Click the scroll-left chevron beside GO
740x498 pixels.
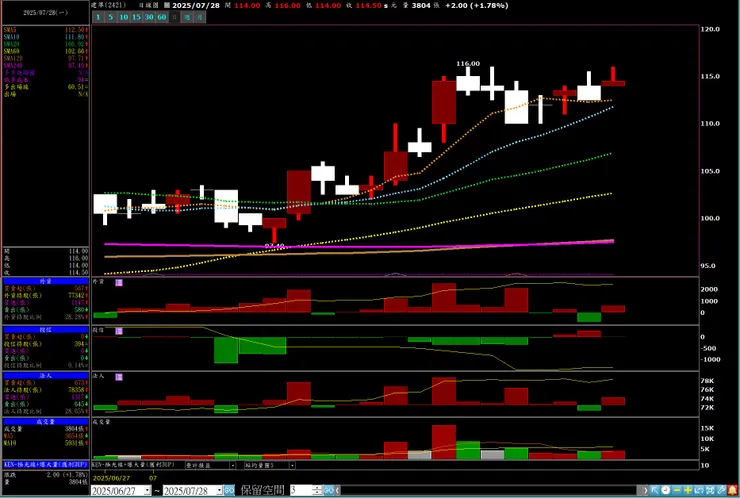pos(337,490)
